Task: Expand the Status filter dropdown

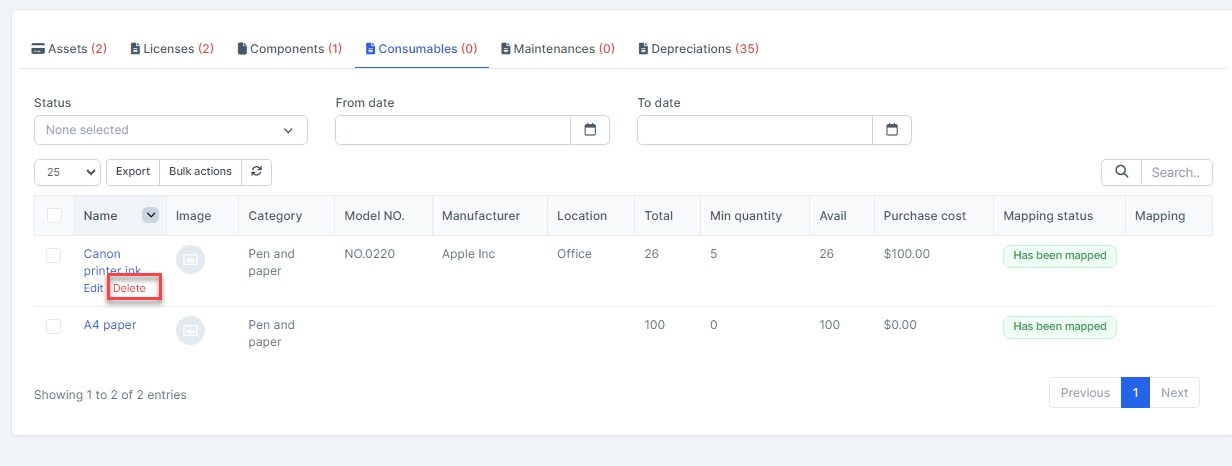Action: coord(170,130)
